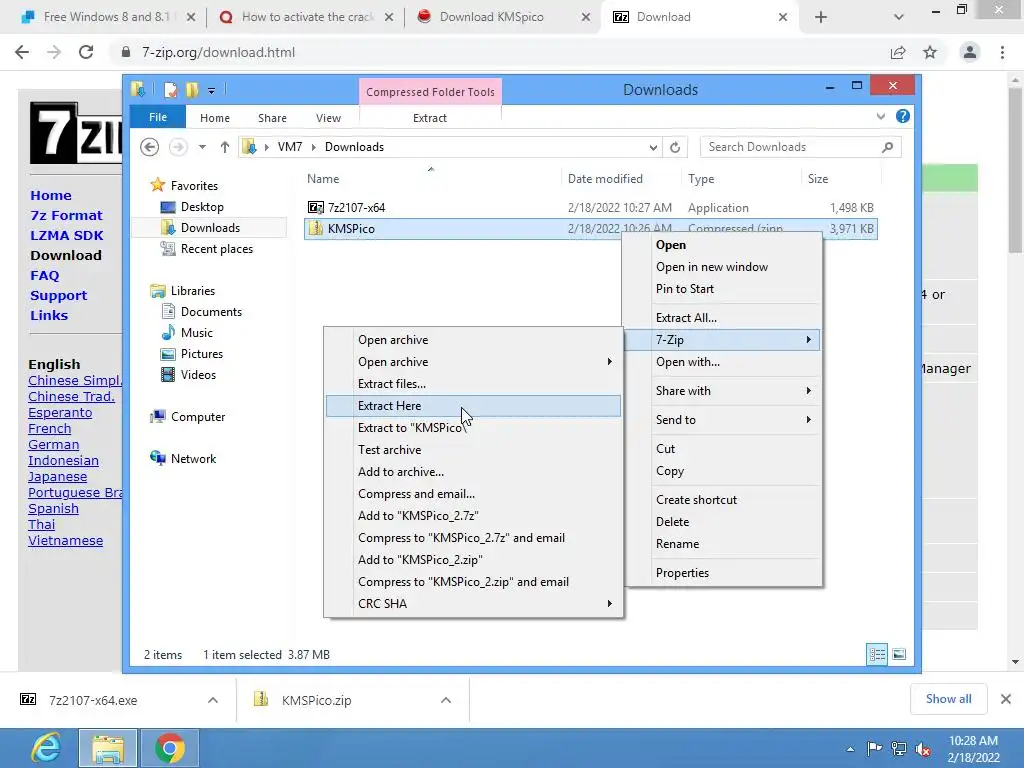This screenshot has width=1024, height=768.
Task: Select Vietnamese language link
Action: (x=65, y=541)
